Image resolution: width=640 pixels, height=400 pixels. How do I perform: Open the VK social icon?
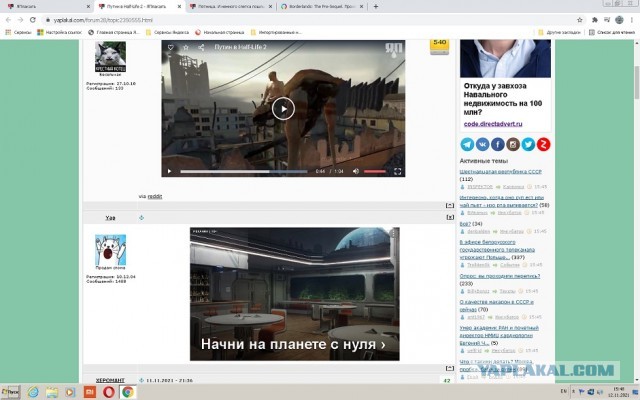pyautogui.click(x=482, y=144)
